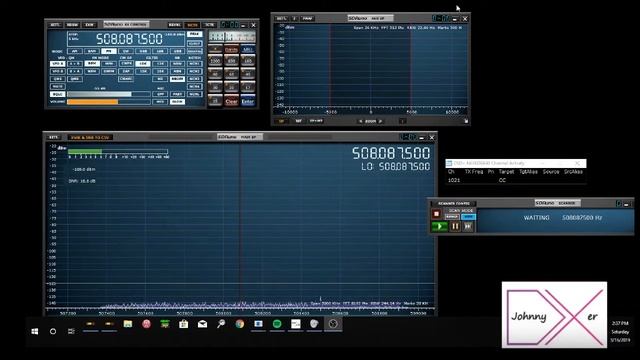Click channel 1021 row in DSD+ window
The width and height of the screenshot is (640, 360).
pyautogui.click(x=516, y=180)
